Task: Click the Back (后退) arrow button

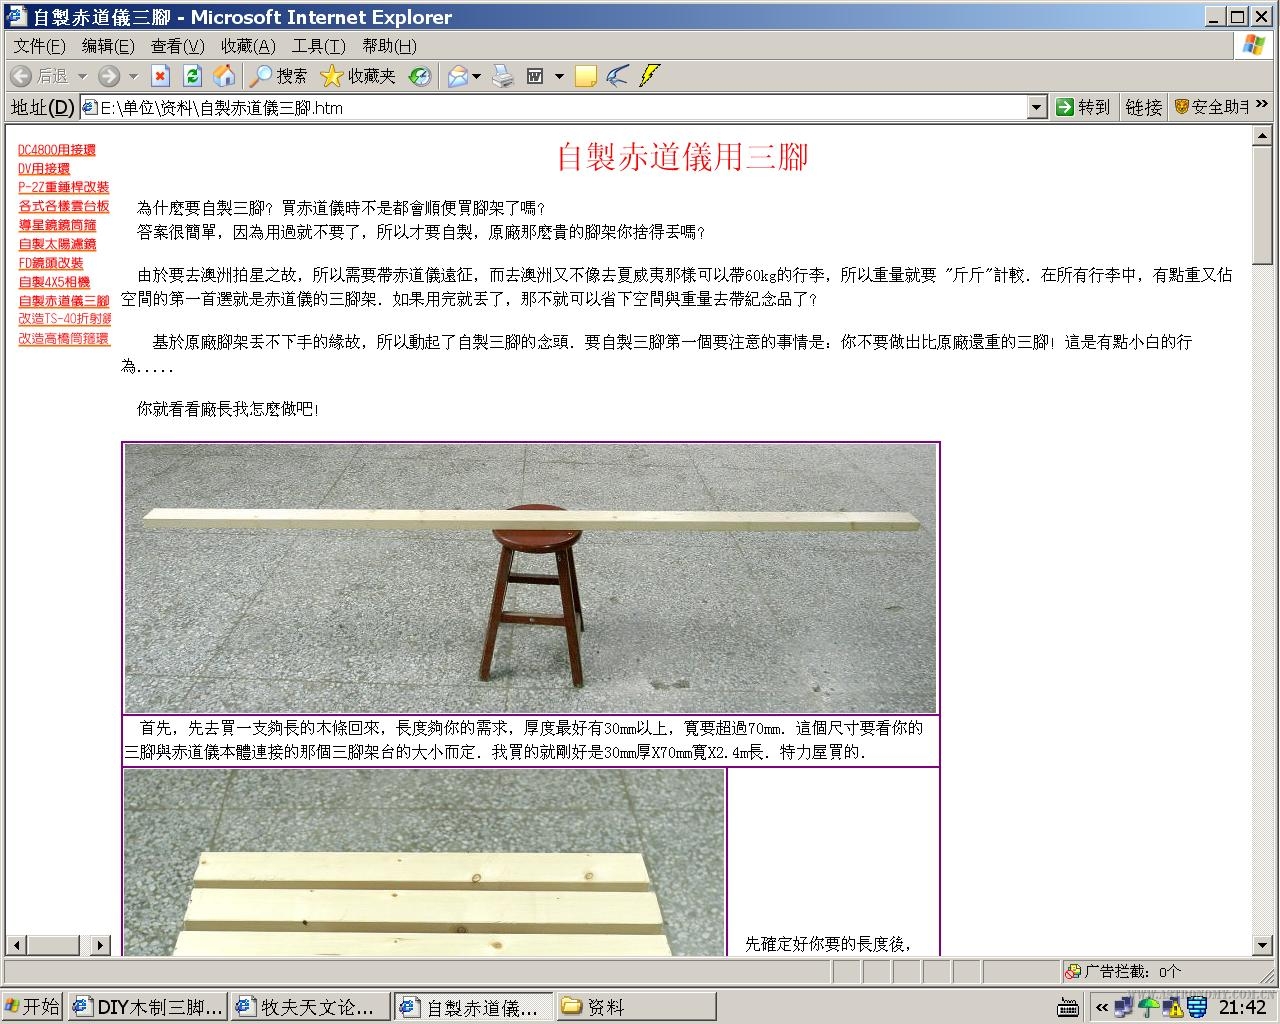Action: click(x=38, y=76)
